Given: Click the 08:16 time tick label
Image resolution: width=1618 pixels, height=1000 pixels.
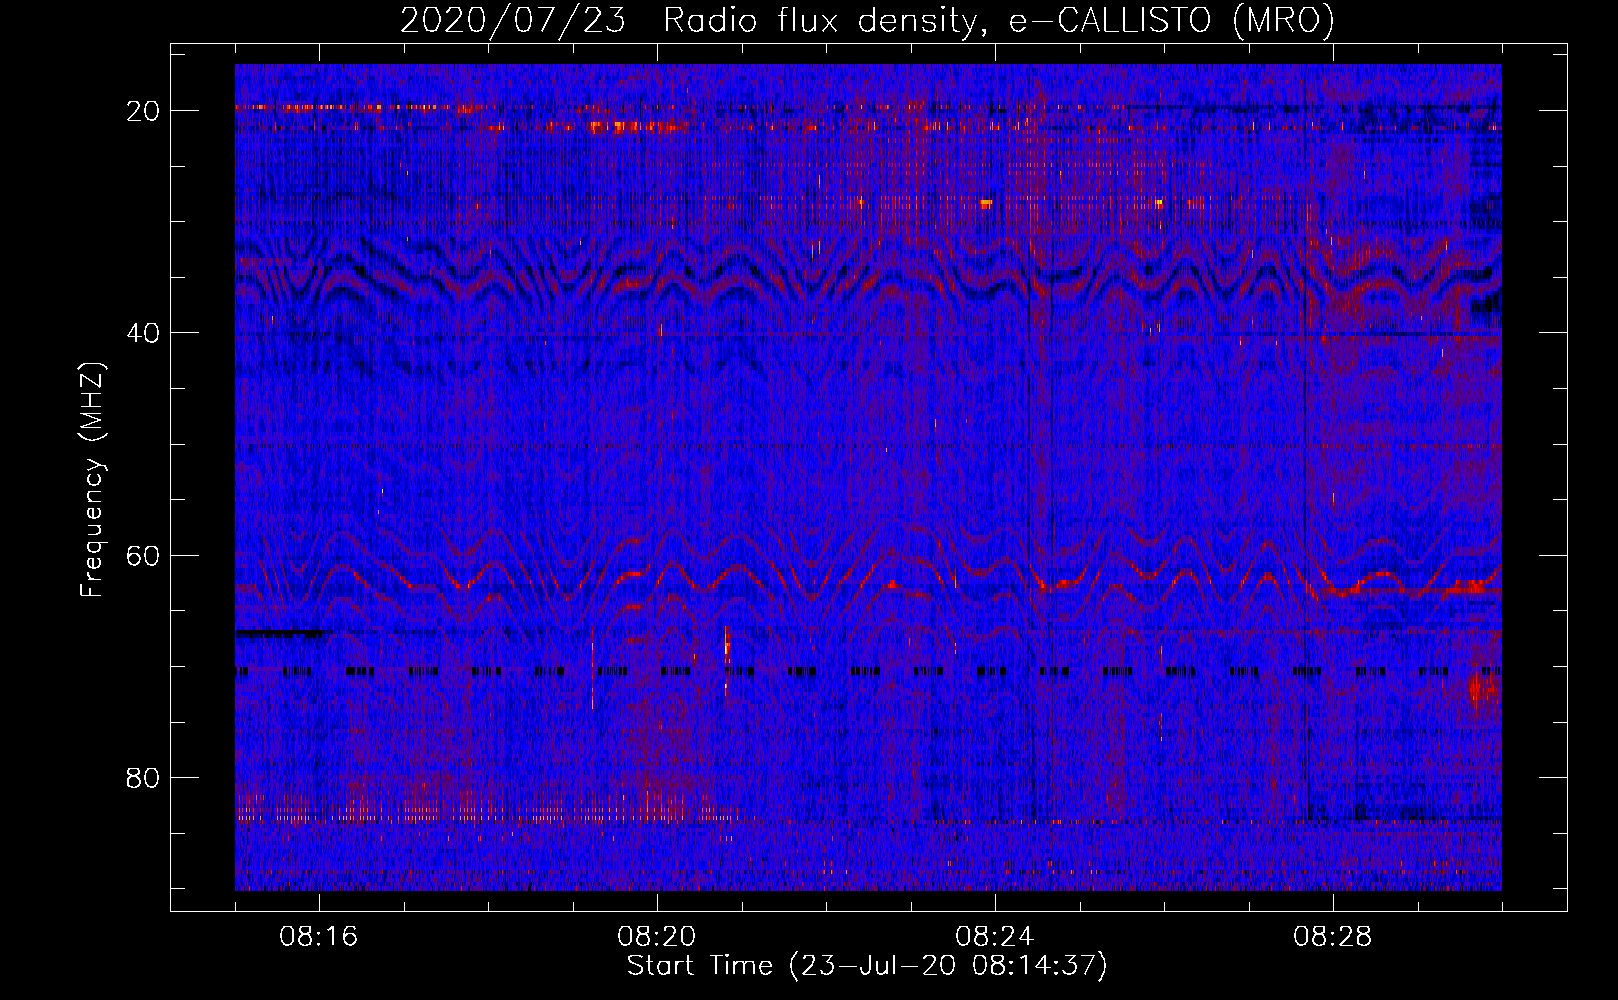Looking at the screenshot, I should tap(319, 937).
